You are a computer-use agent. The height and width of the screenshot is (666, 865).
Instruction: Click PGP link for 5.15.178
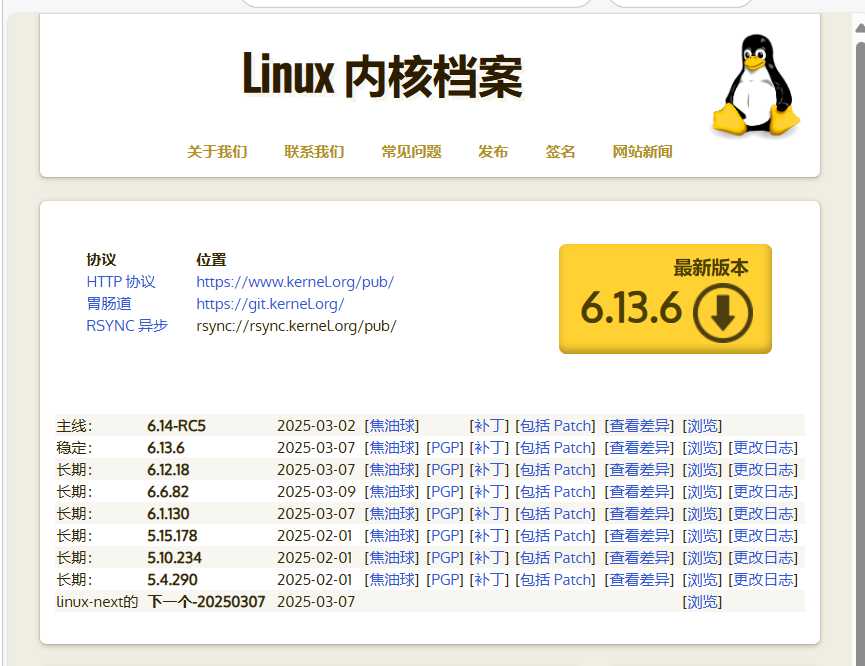pos(445,536)
